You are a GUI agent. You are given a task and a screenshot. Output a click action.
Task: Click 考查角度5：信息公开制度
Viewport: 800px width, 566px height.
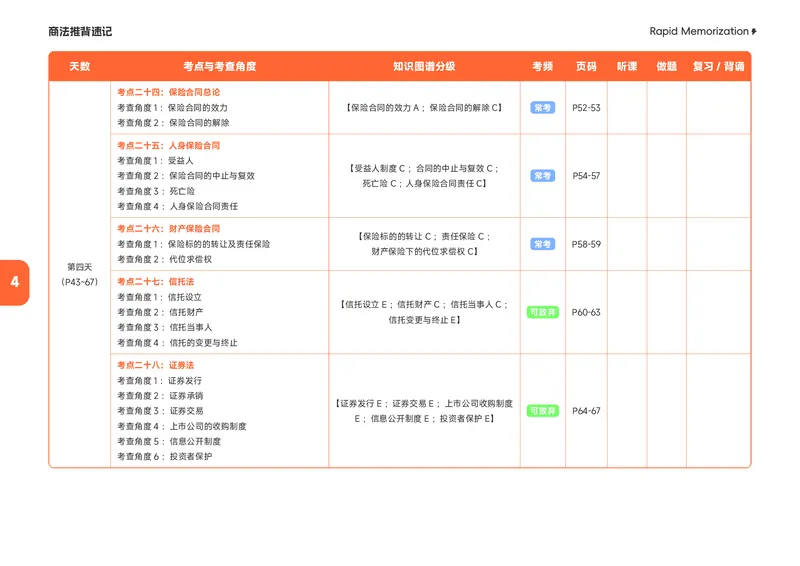[169, 441]
